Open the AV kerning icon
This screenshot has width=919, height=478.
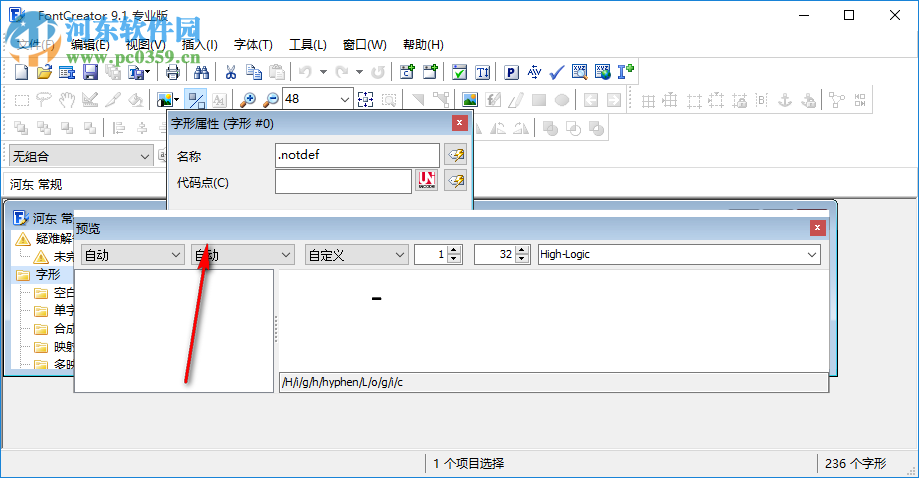(534, 72)
